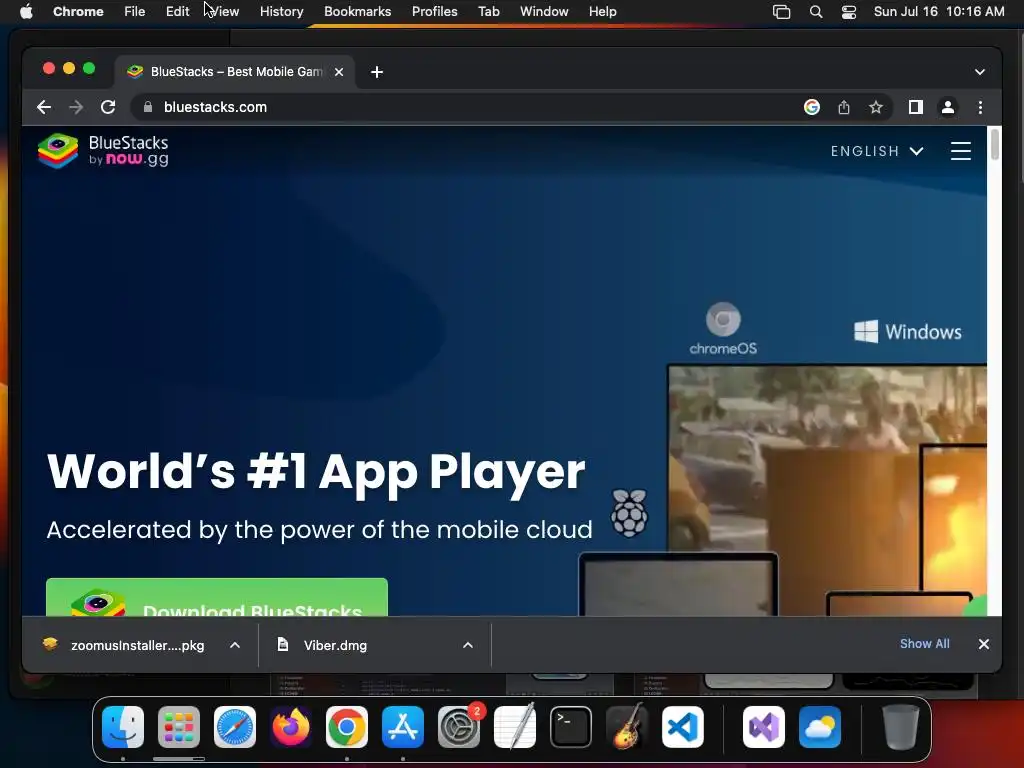
Task: Open Control Center in menu bar
Action: [x=848, y=12]
